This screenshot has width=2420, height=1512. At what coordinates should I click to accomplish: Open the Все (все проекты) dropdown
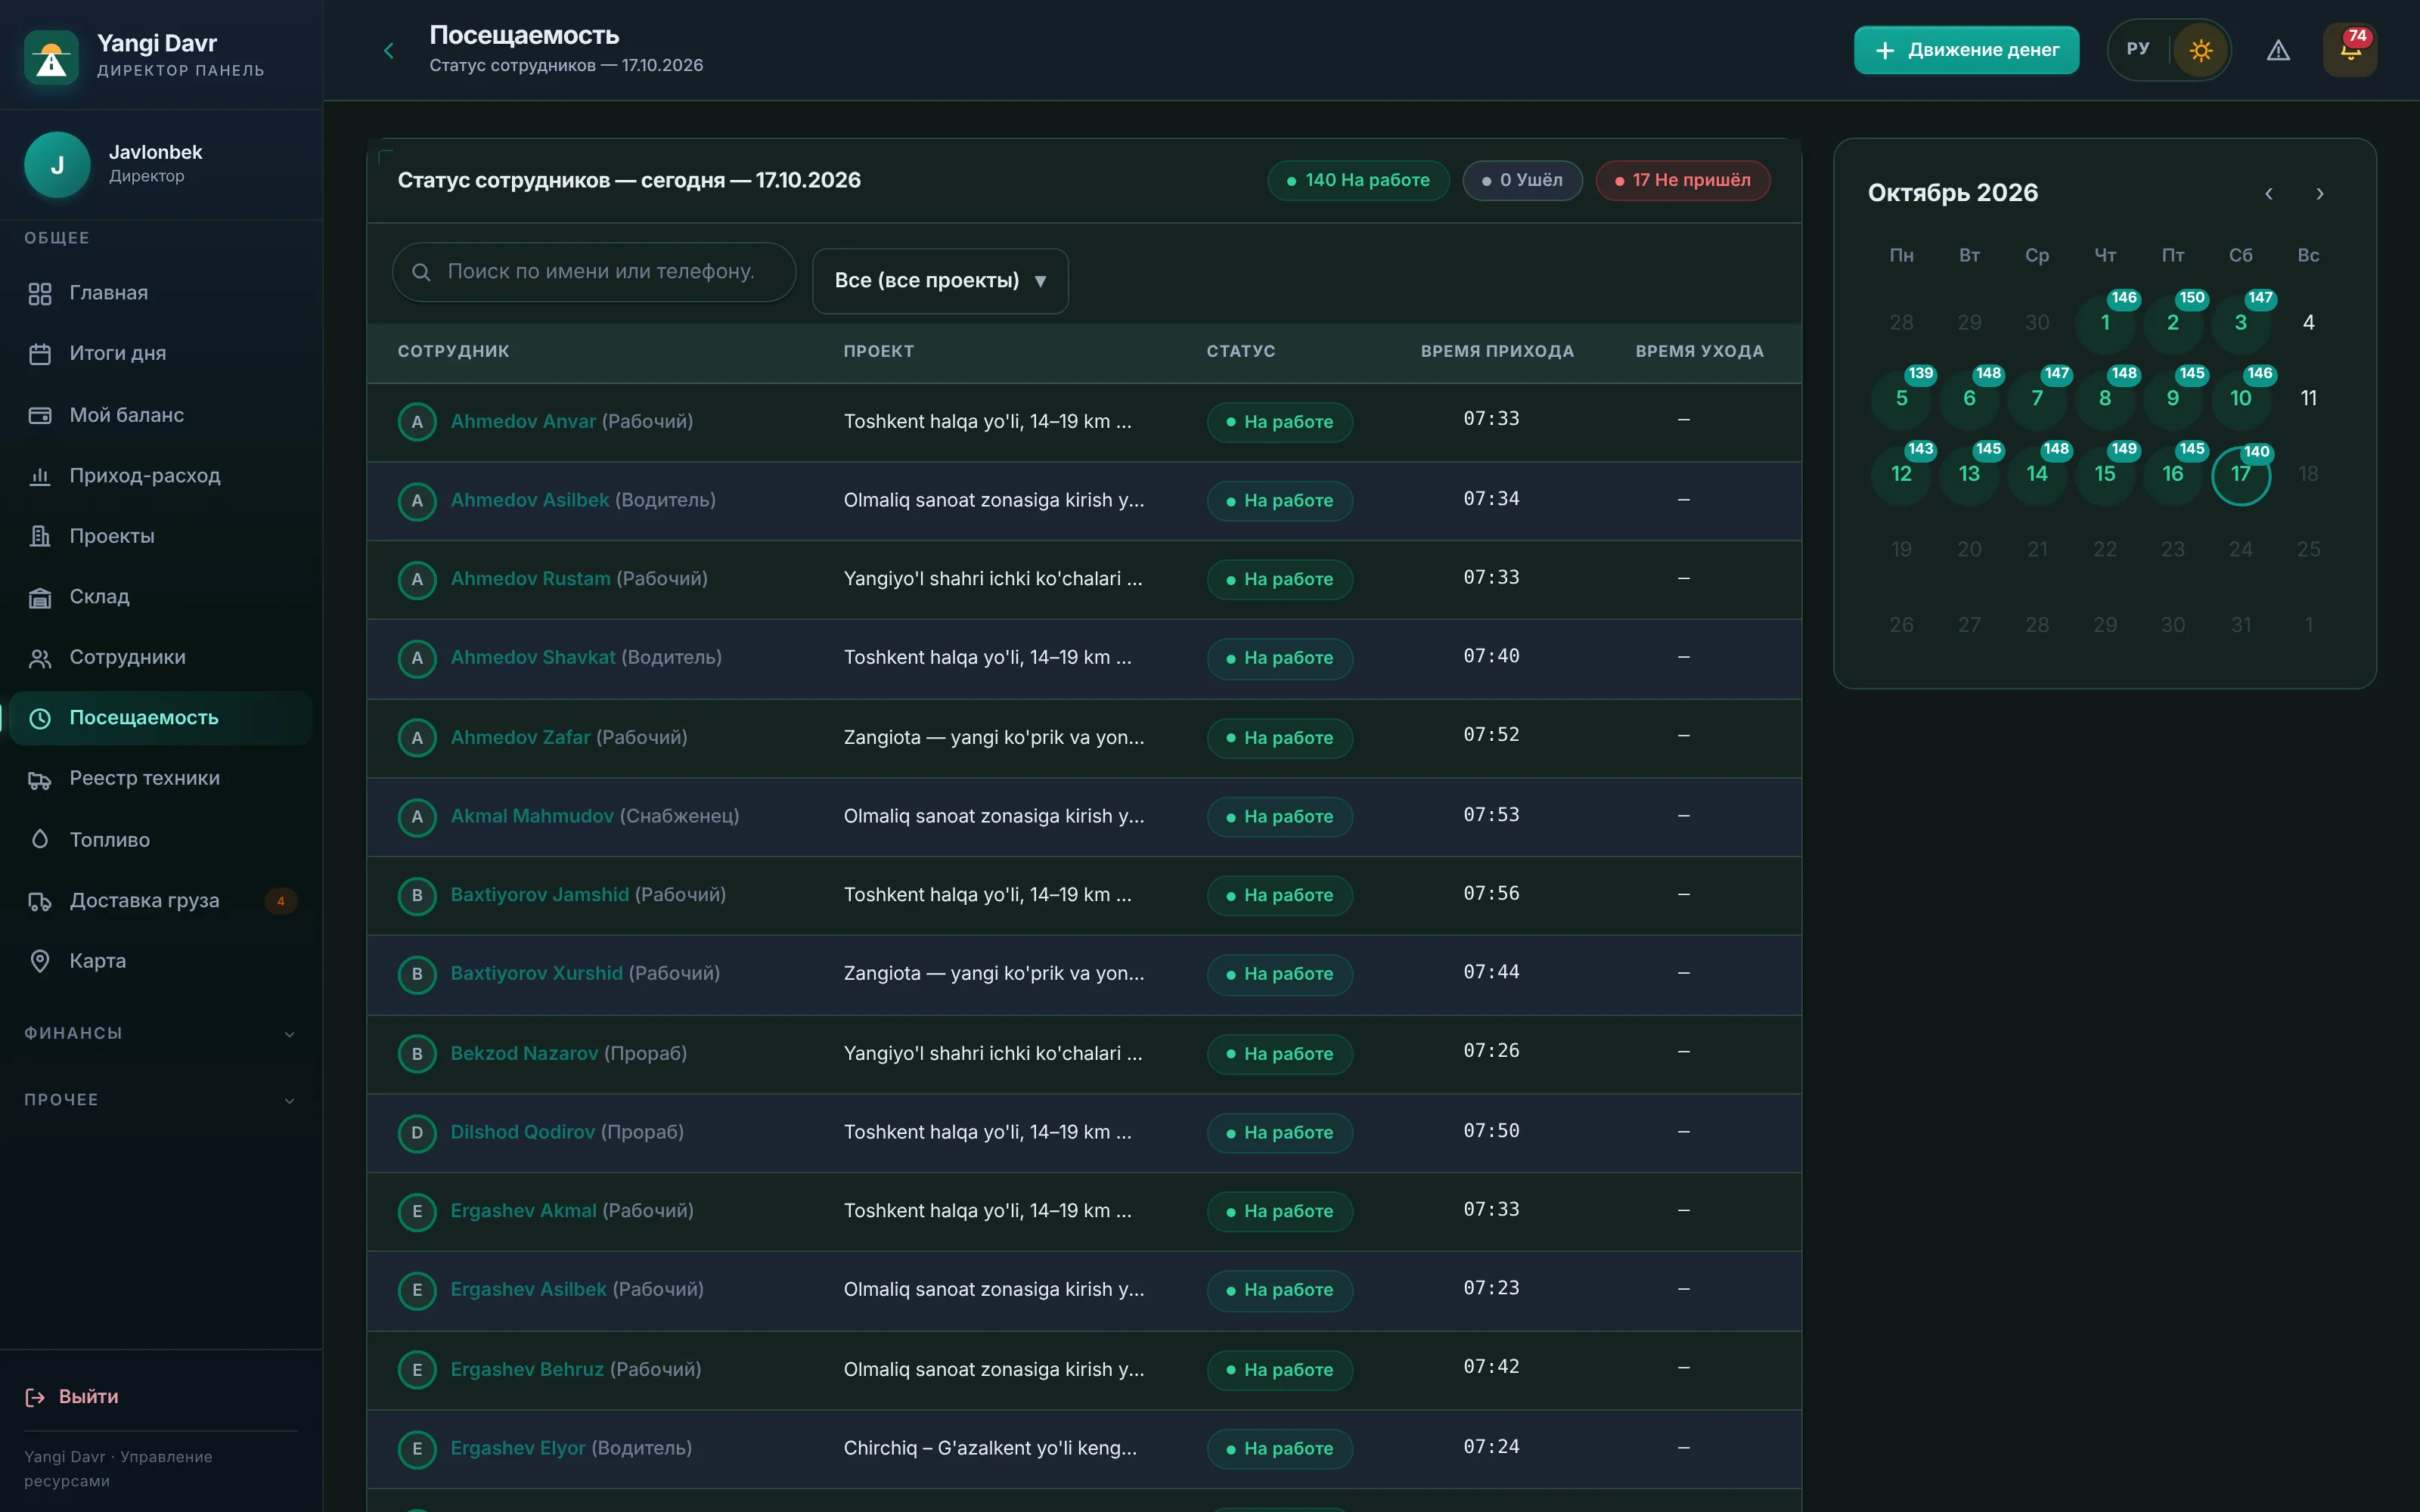tap(940, 280)
